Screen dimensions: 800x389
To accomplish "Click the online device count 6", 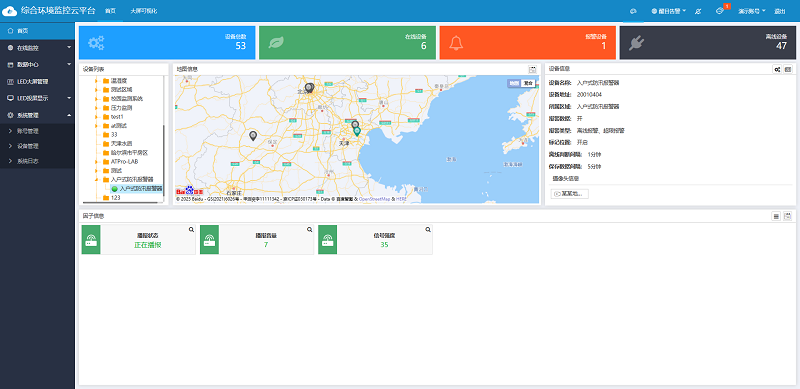I will point(423,46).
